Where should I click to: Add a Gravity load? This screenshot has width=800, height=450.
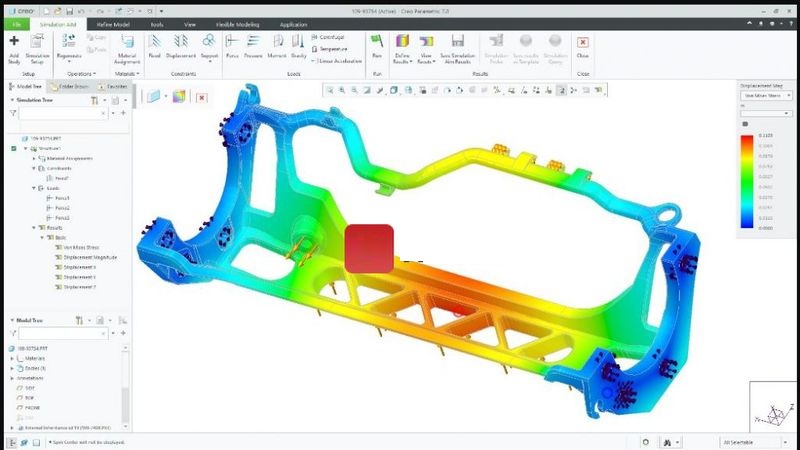[298, 46]
